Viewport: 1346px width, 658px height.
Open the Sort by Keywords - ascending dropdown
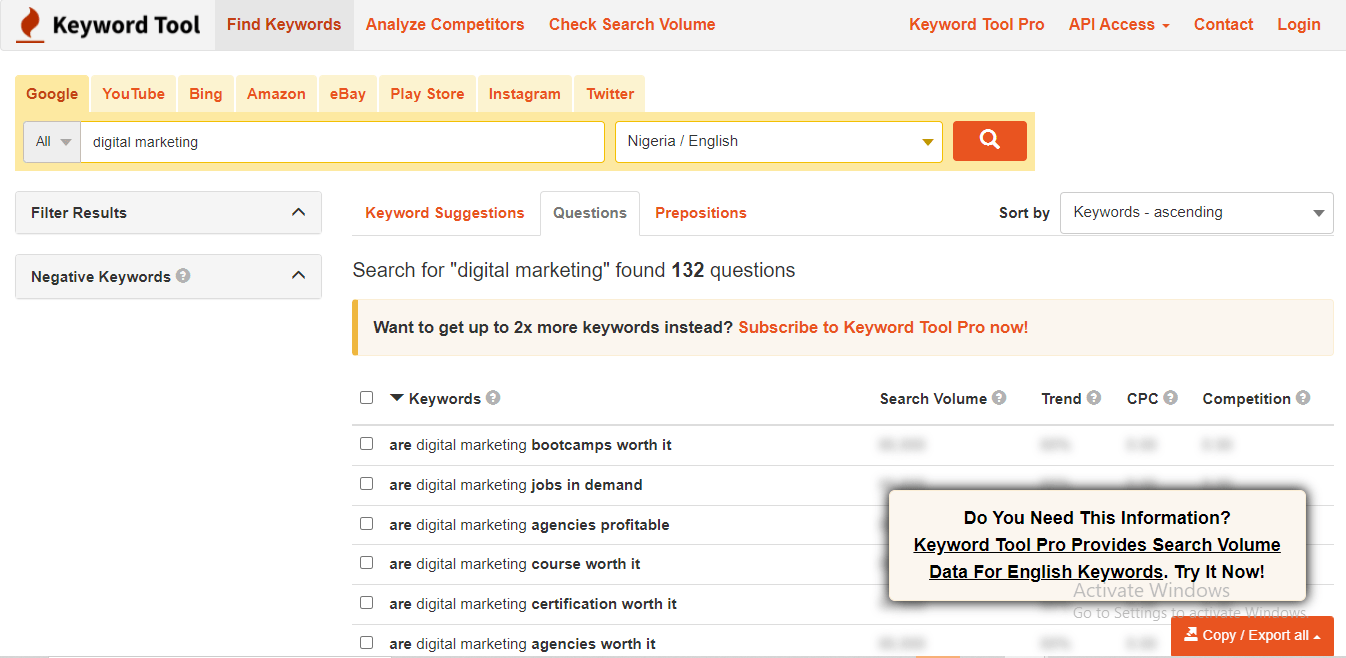[1196, 213]
